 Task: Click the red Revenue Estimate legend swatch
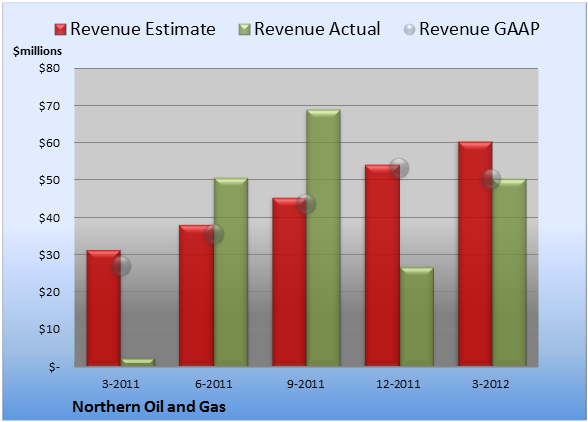click(x=60, y=30)
